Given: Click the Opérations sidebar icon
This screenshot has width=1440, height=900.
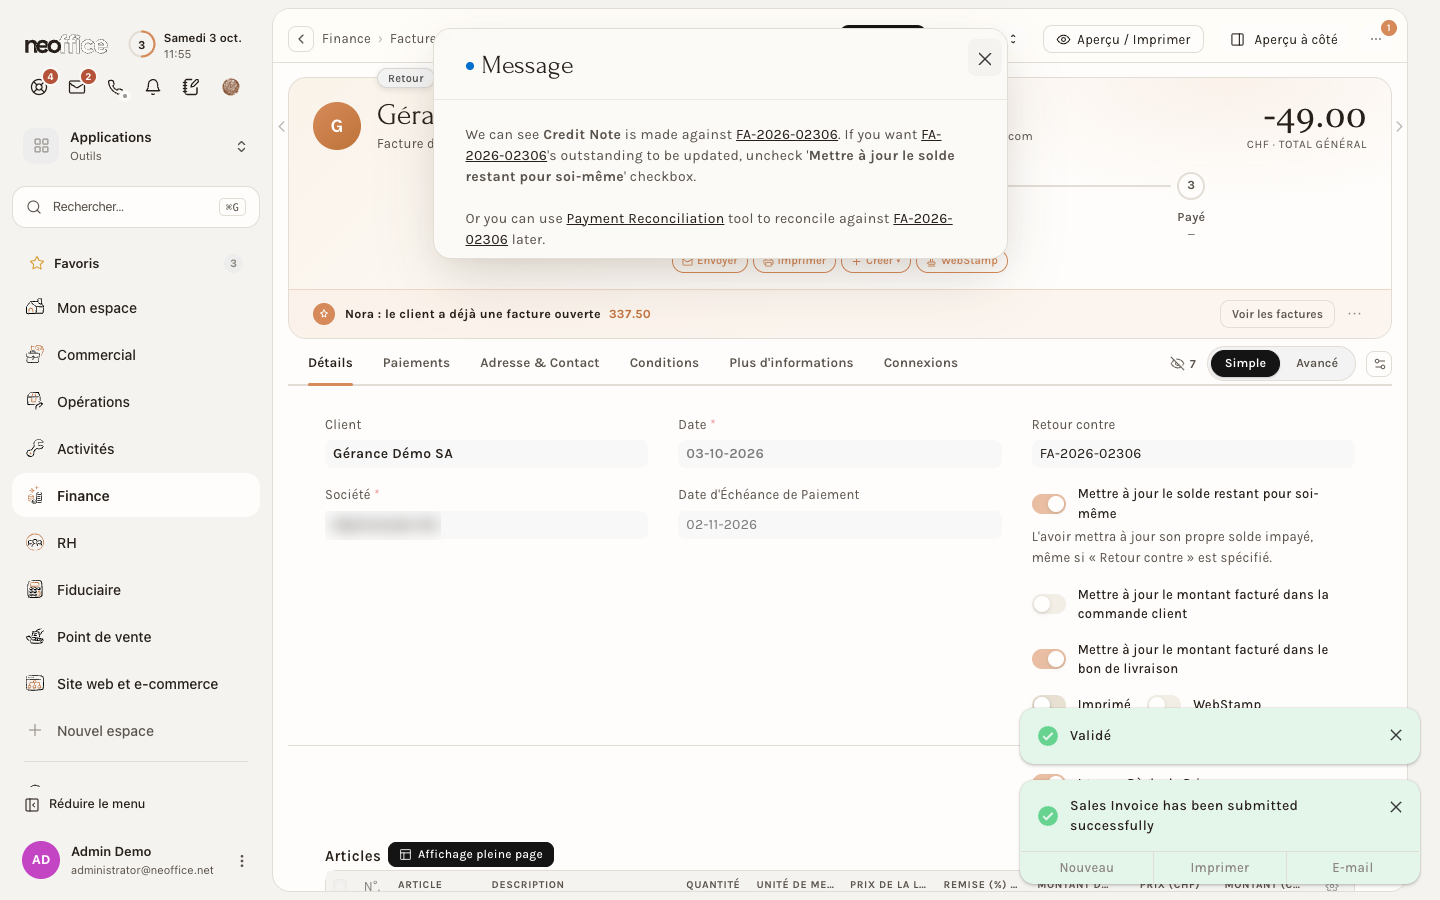Looking at the screenshot, I should (x=35, y=401).
